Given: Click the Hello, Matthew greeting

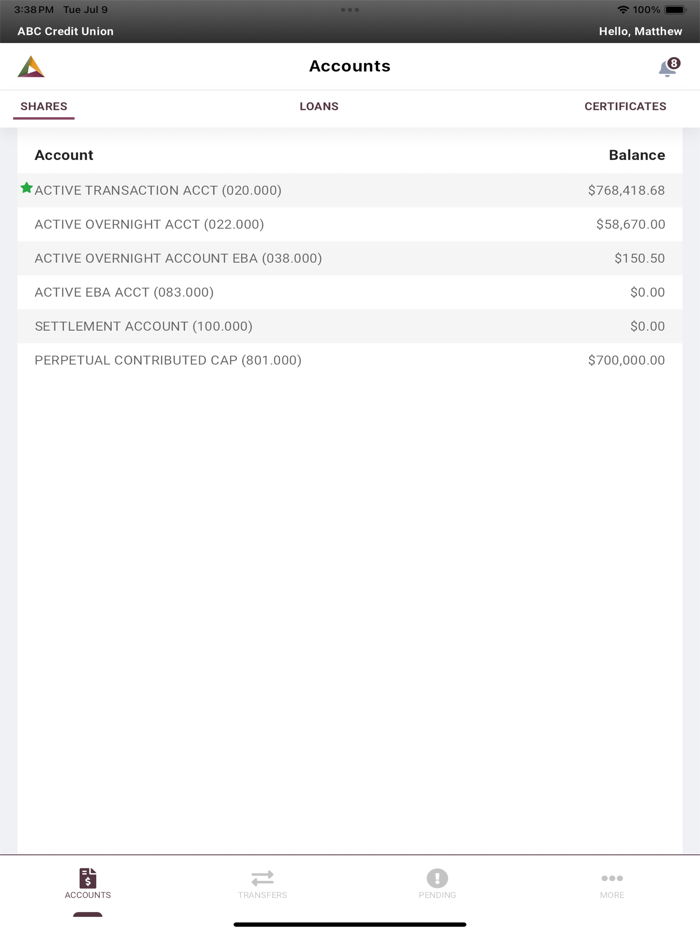Looking at the screenshot, I should pos(640,31).
